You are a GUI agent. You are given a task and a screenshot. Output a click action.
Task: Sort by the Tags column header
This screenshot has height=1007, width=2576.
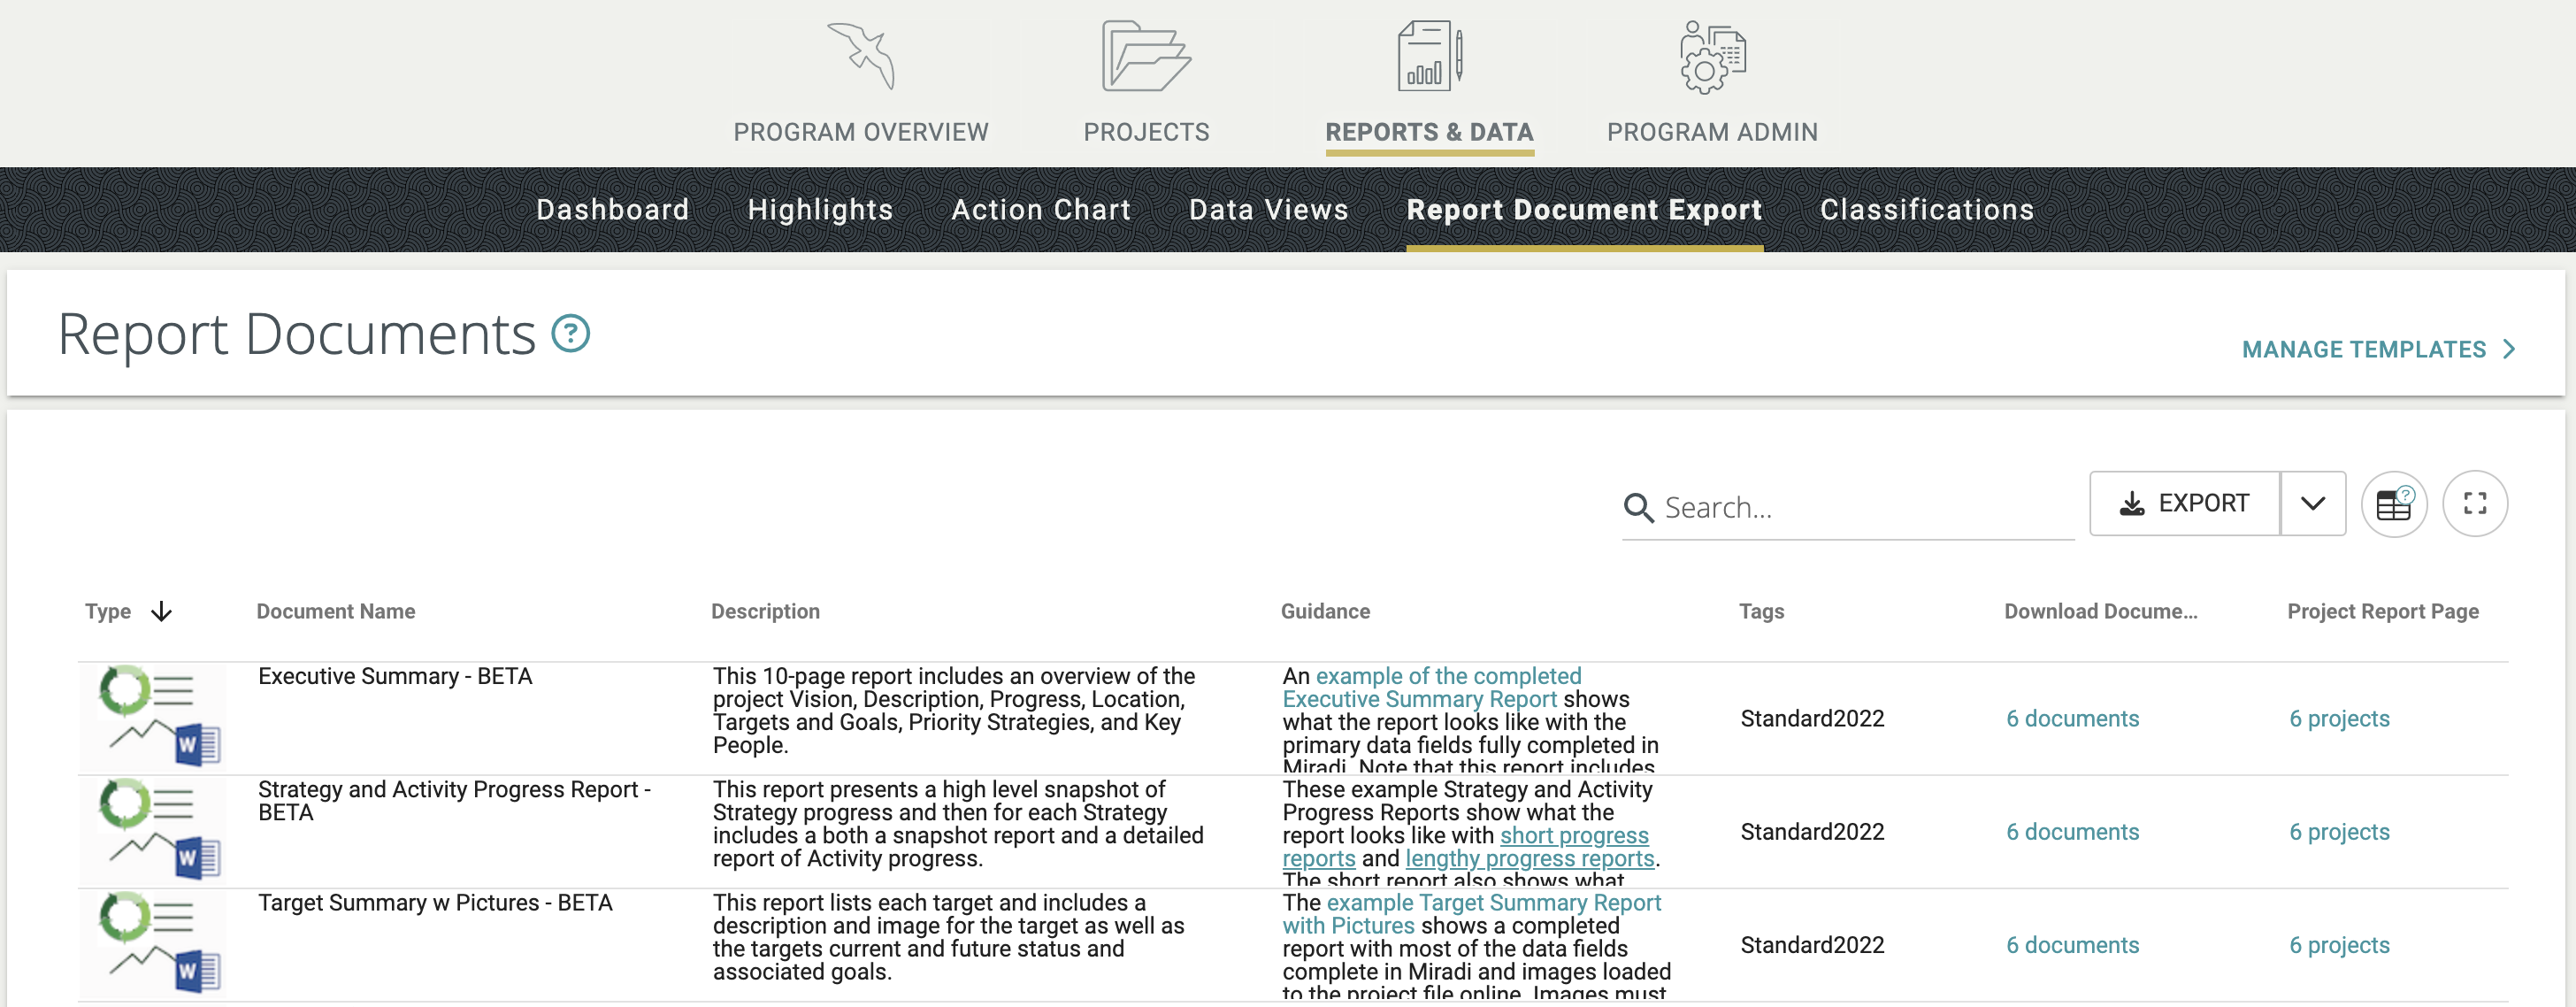coord(1762,611)
